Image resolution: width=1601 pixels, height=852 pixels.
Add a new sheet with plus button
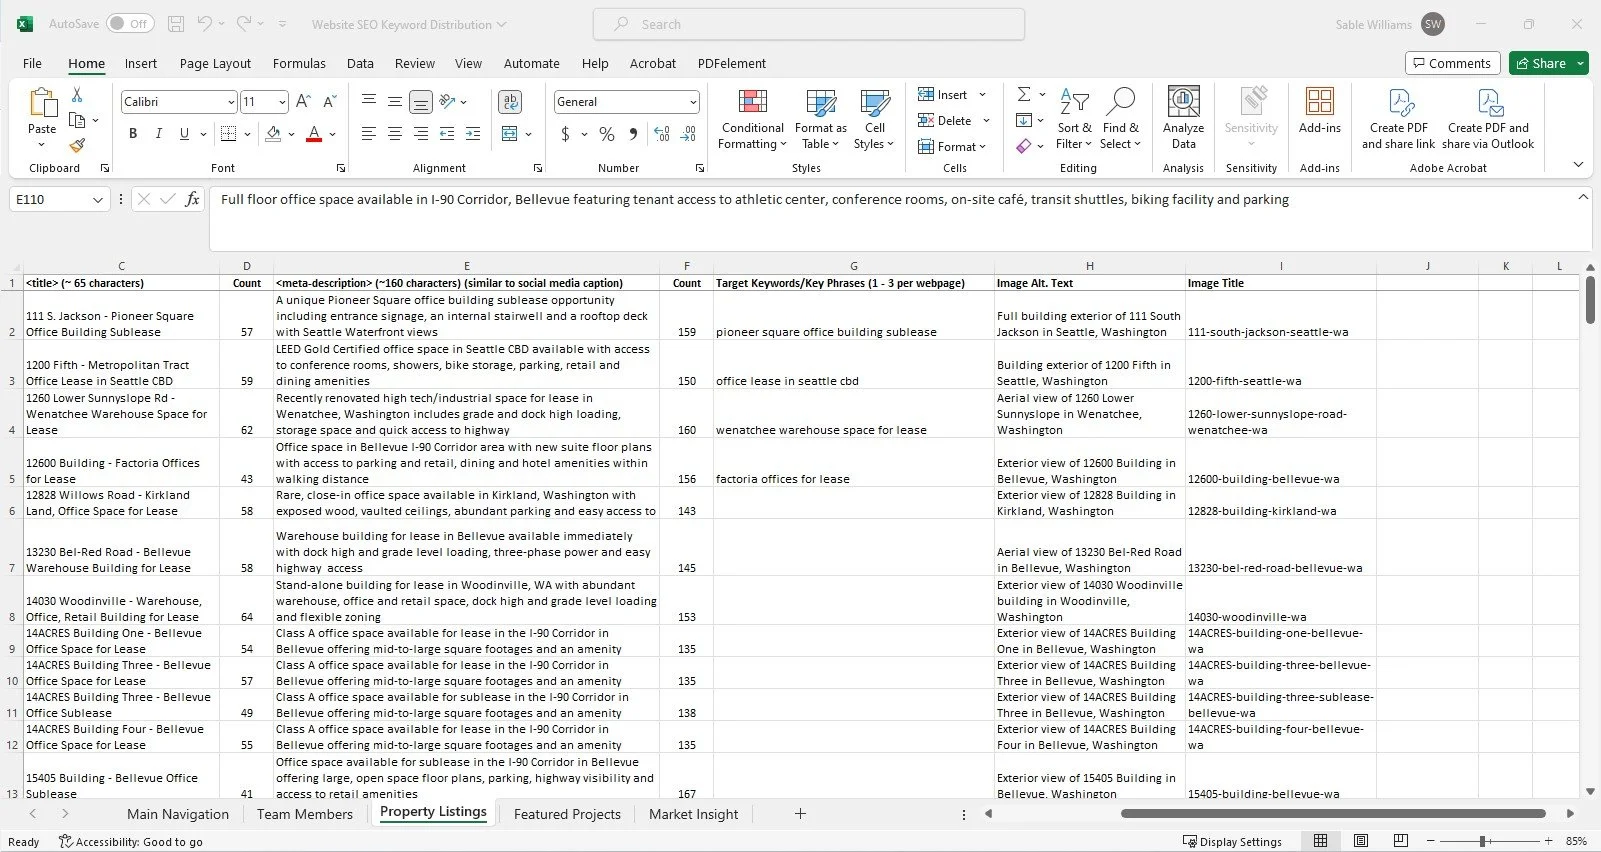coord(800,814)
